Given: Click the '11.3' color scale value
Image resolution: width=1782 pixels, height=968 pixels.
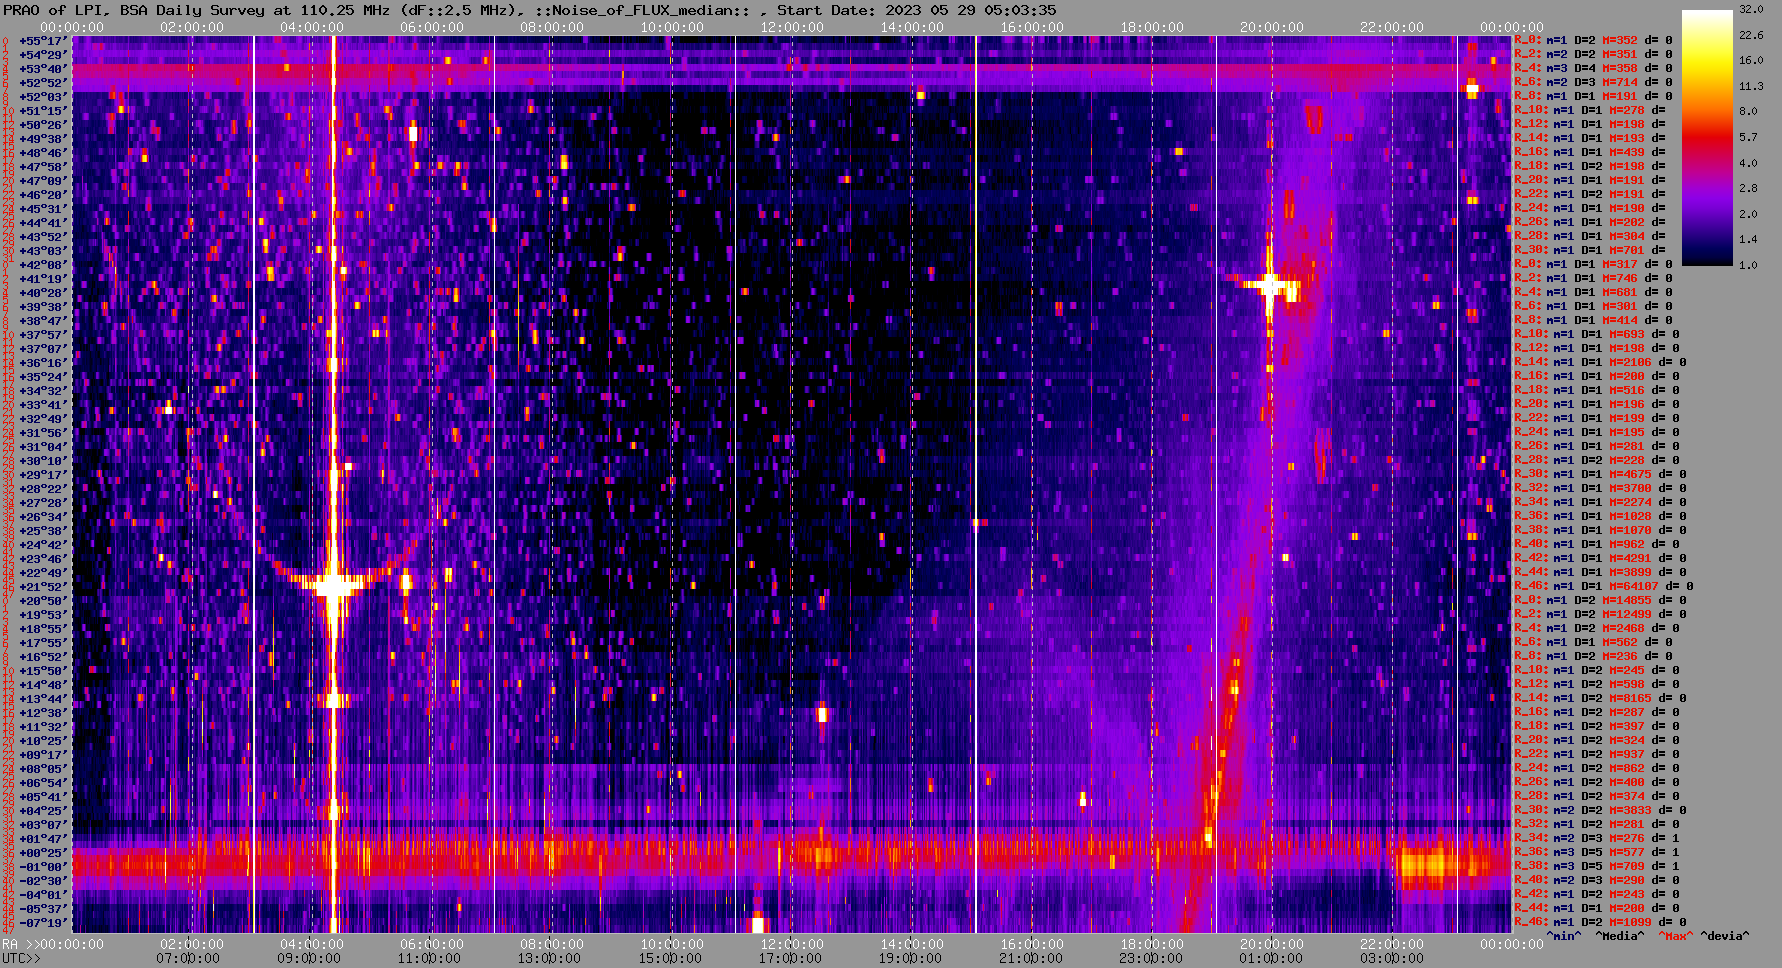Looking at the screenshot, I should click(x=1751, y=86).
